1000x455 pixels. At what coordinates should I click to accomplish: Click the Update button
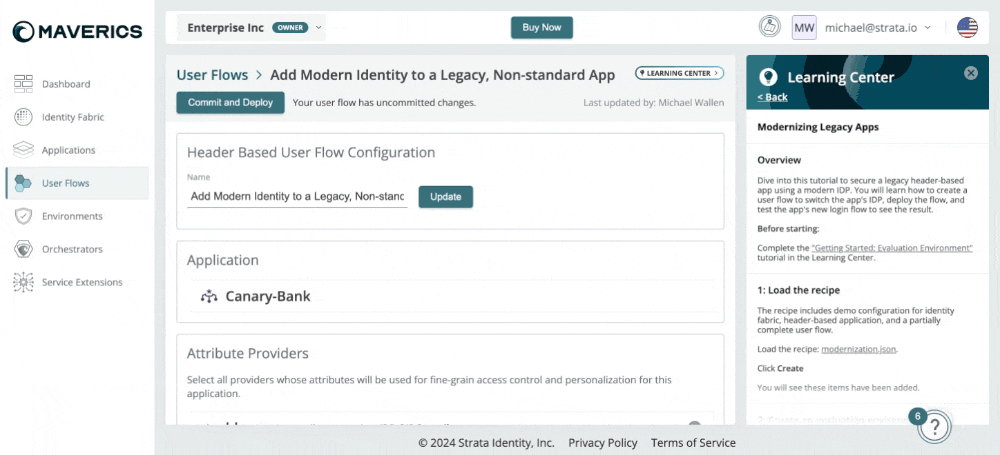(446, 197)
